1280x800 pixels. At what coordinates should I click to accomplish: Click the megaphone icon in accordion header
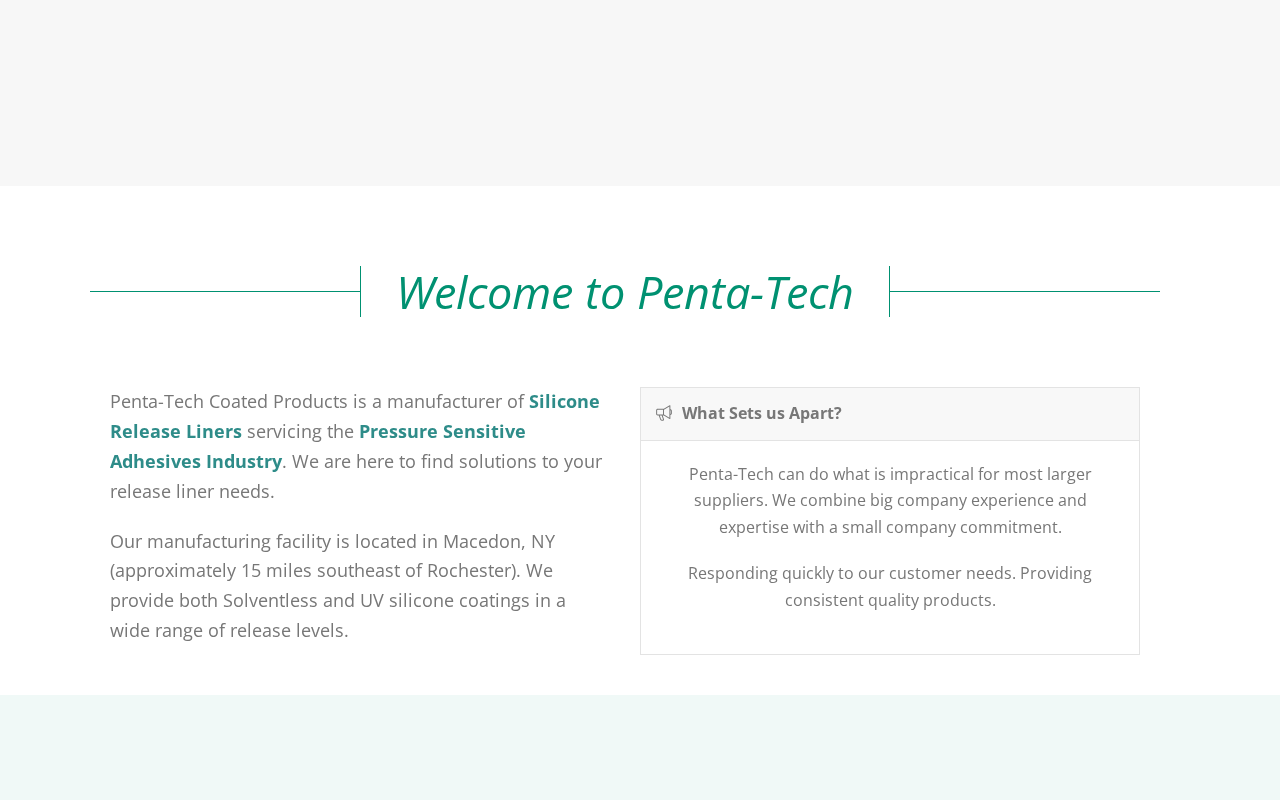pos(664,413)
